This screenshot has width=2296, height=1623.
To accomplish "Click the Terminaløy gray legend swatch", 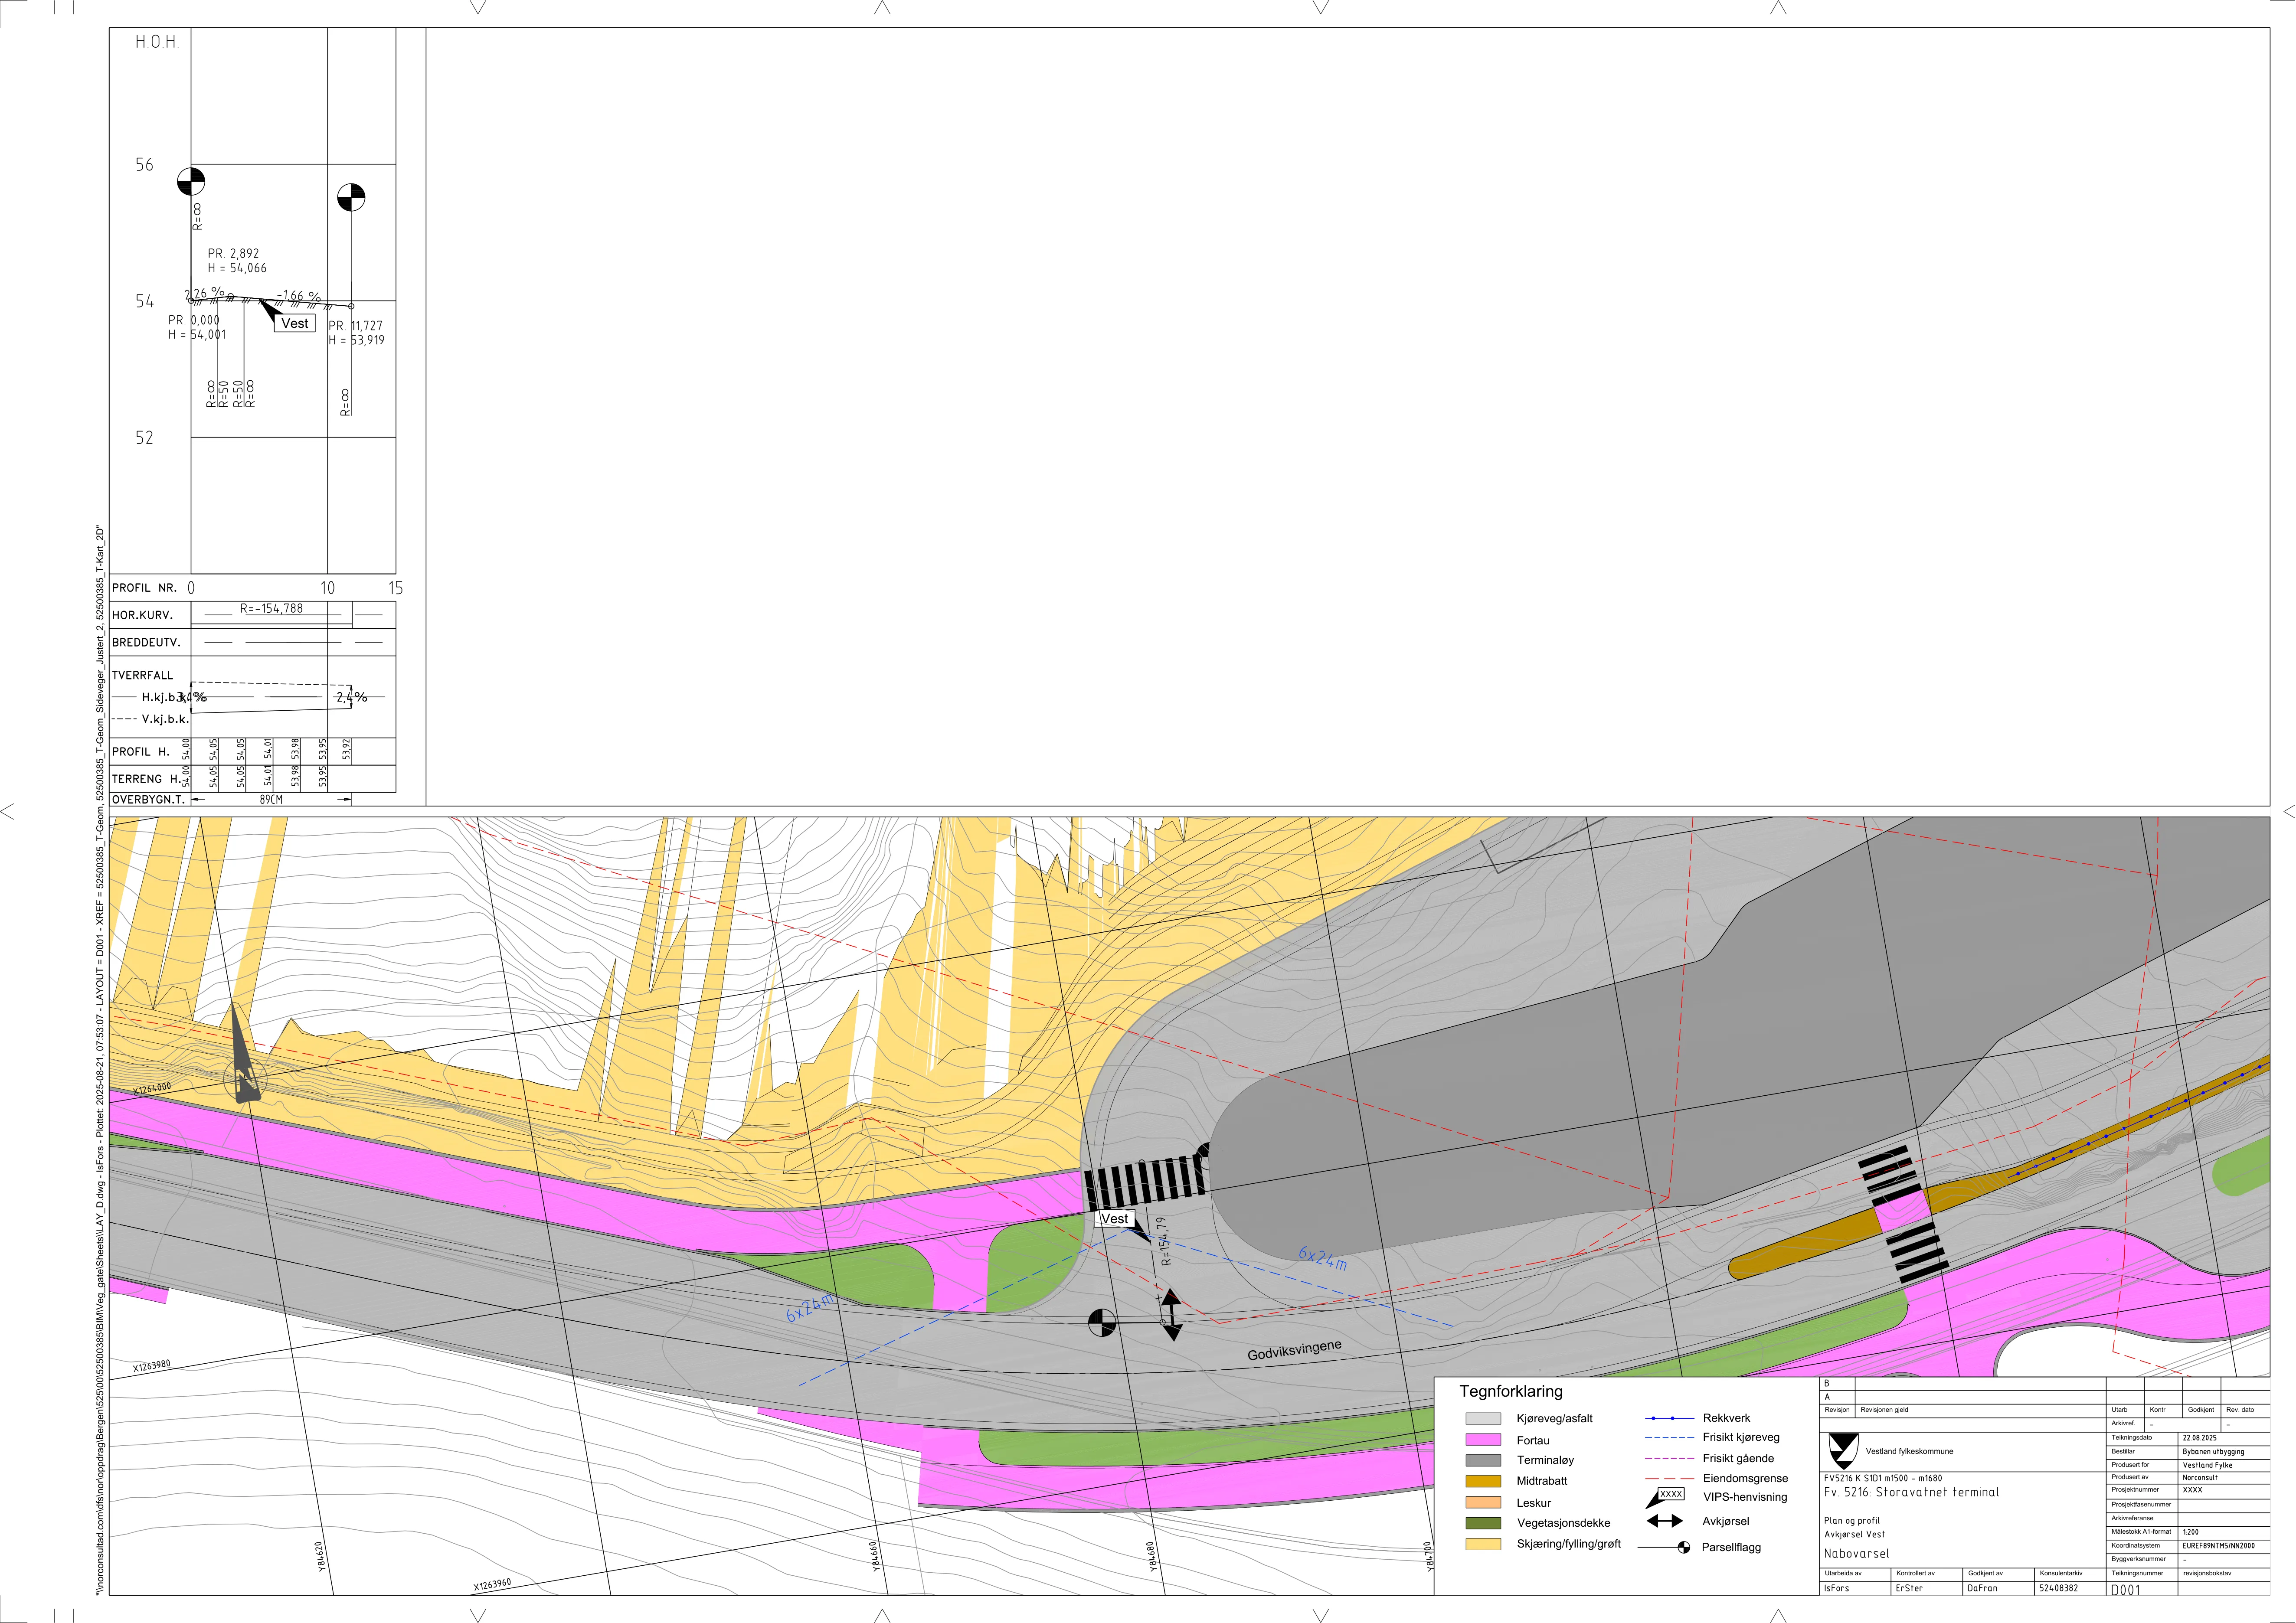I will pos(1483,1460).
